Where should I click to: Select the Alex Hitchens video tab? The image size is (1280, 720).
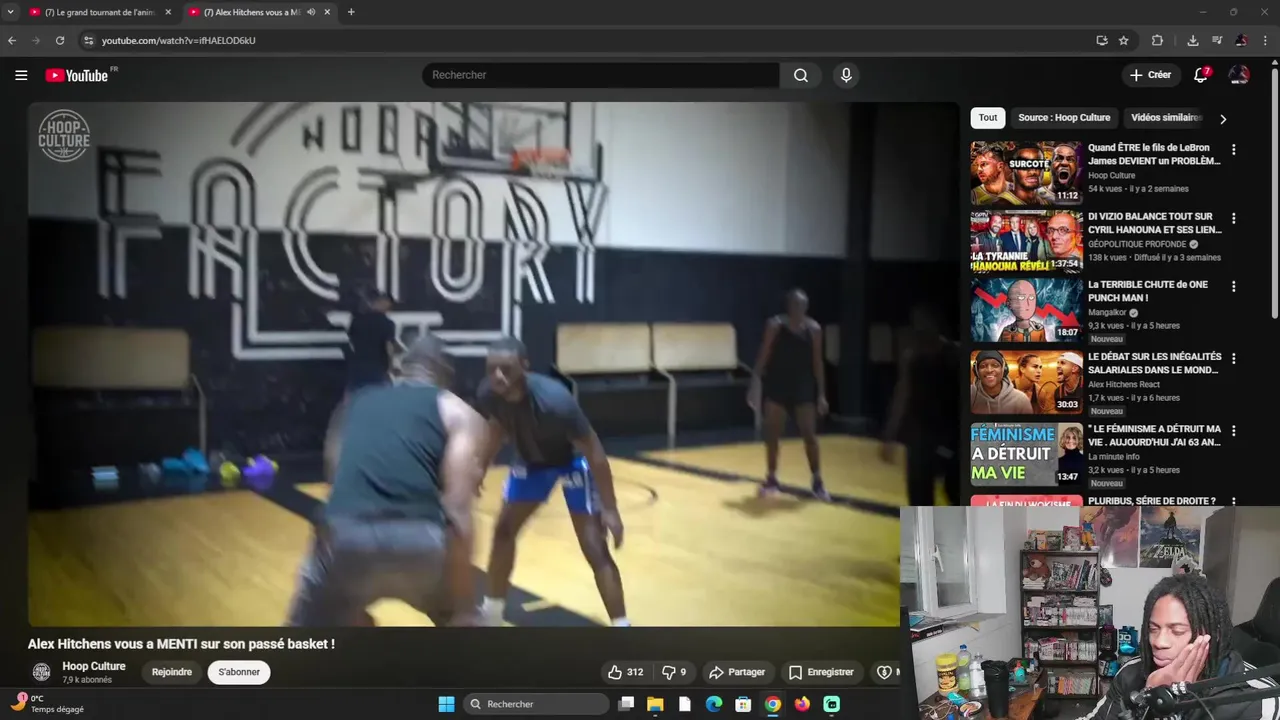[260, 12]
